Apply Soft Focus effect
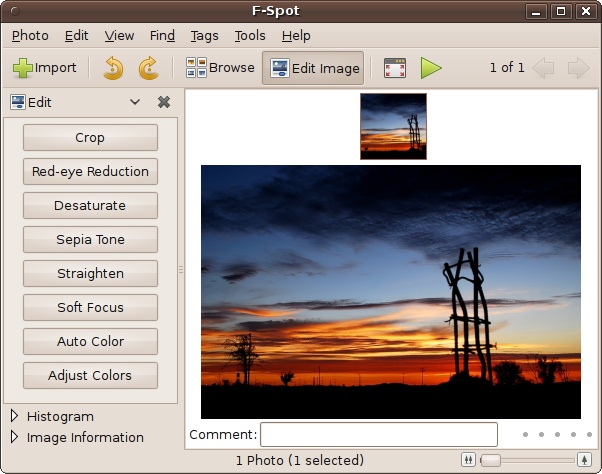The width and height of the screenshot is (602, 474). 90,307
